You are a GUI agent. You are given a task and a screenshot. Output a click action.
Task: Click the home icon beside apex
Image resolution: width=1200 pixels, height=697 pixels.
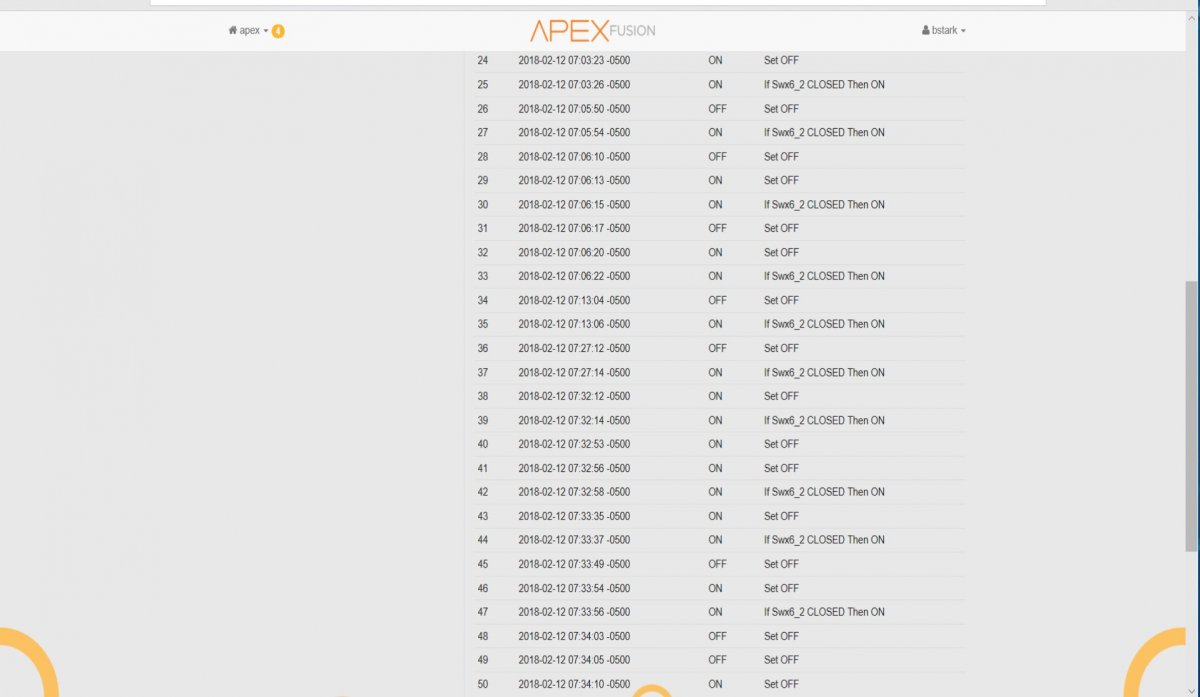233,31
